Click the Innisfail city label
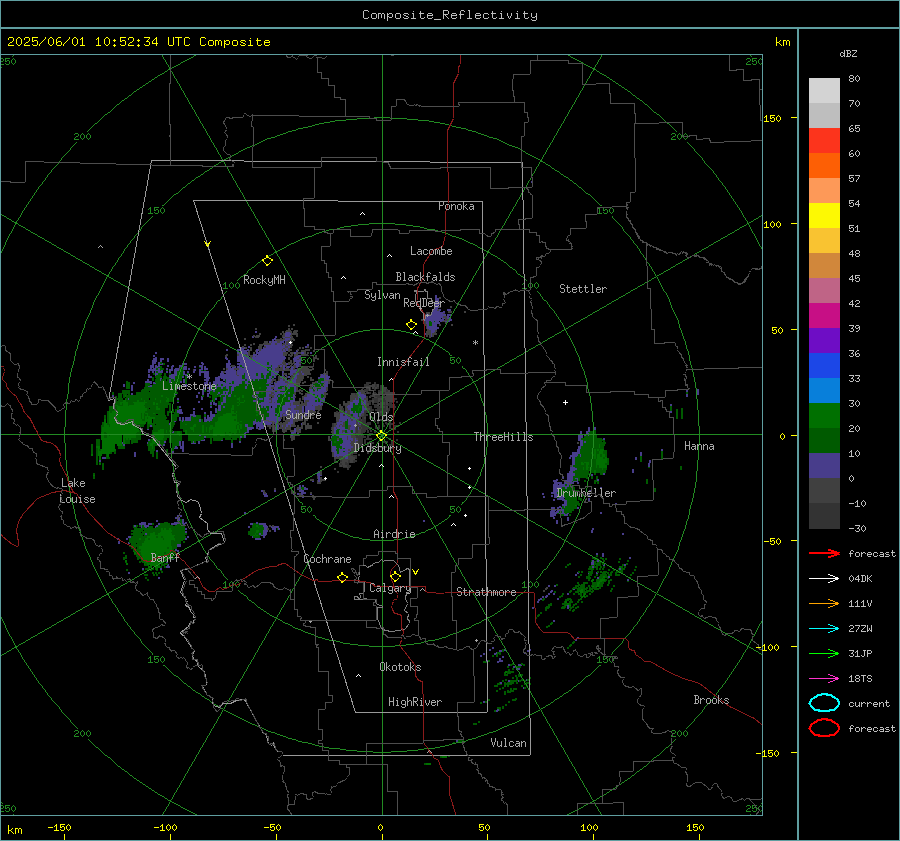The image size is (900, 841). [403, 362]
